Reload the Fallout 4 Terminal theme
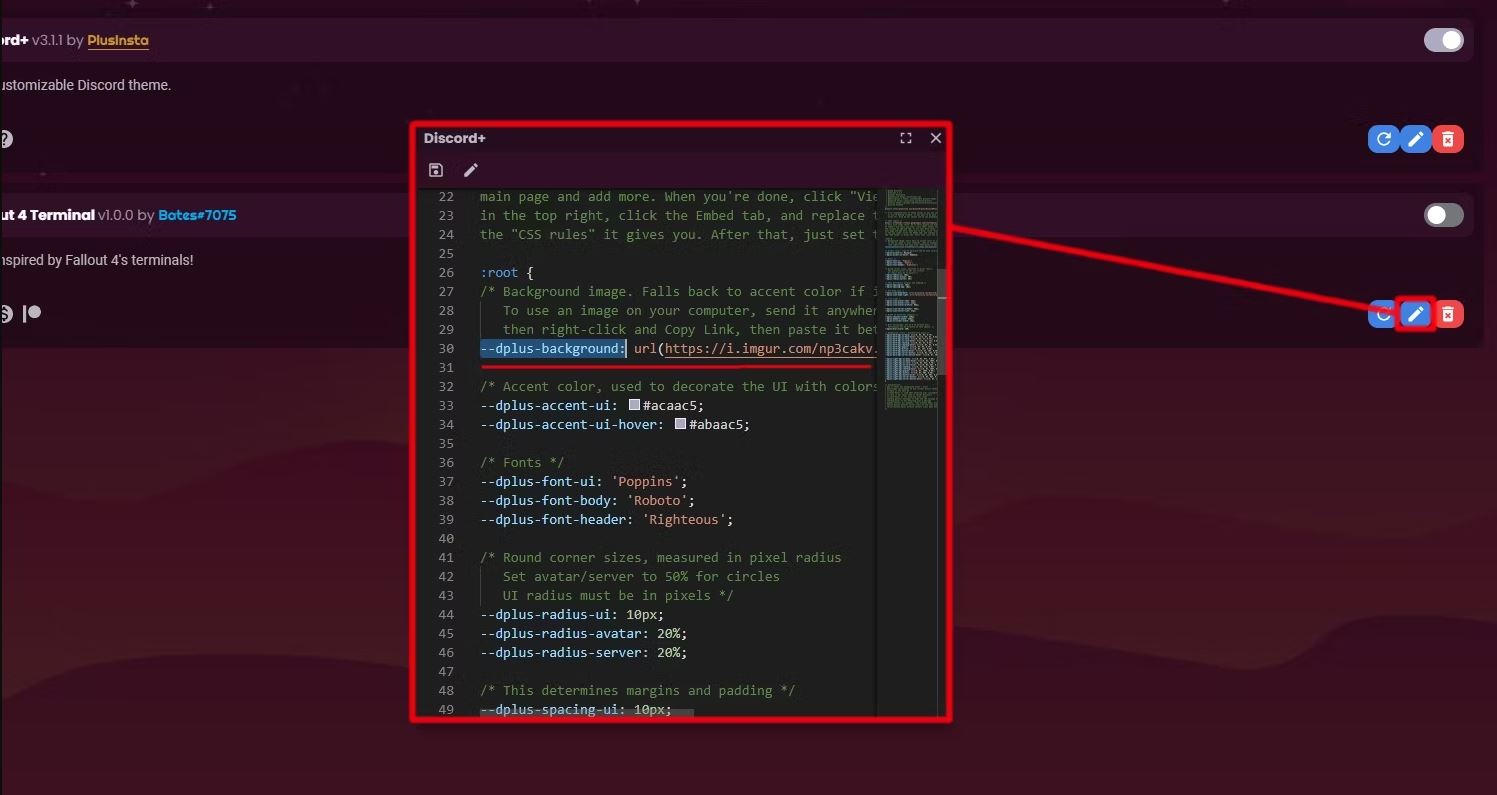This screenshot has height=795, width=1497. coord(1381,314)
